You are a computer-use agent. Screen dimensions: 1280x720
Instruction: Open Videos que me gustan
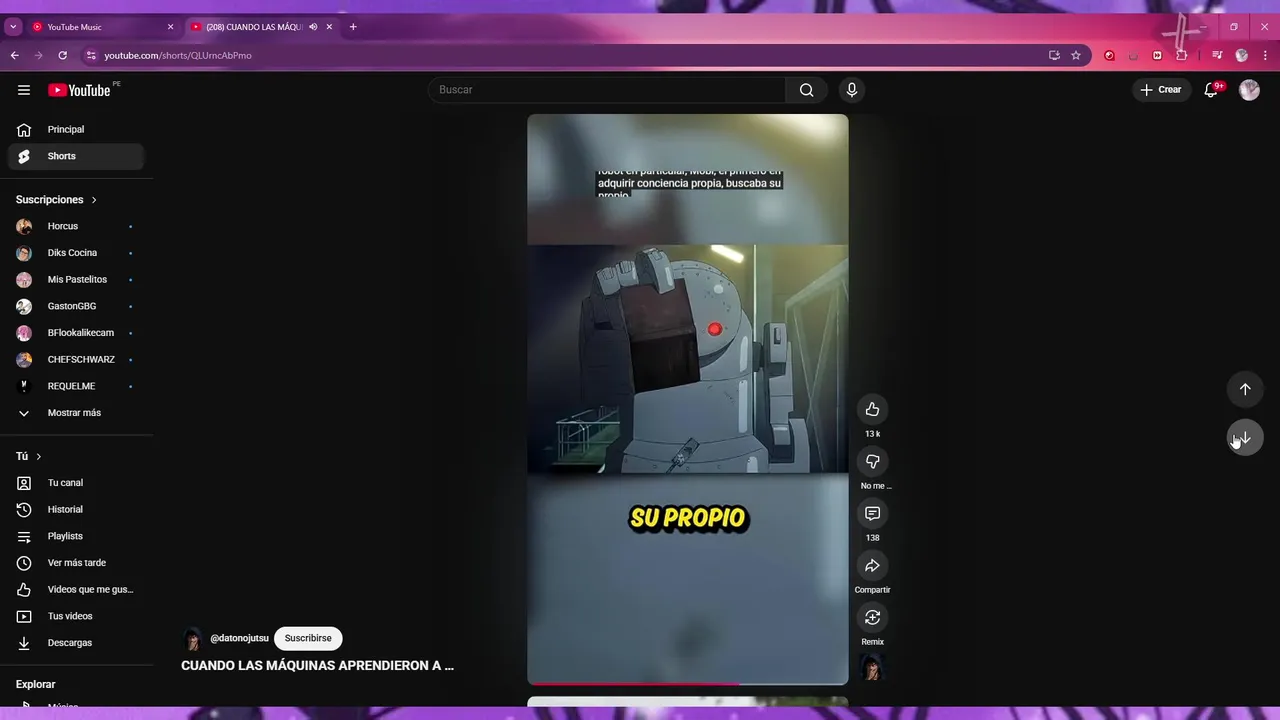click(x=76, y=589)
